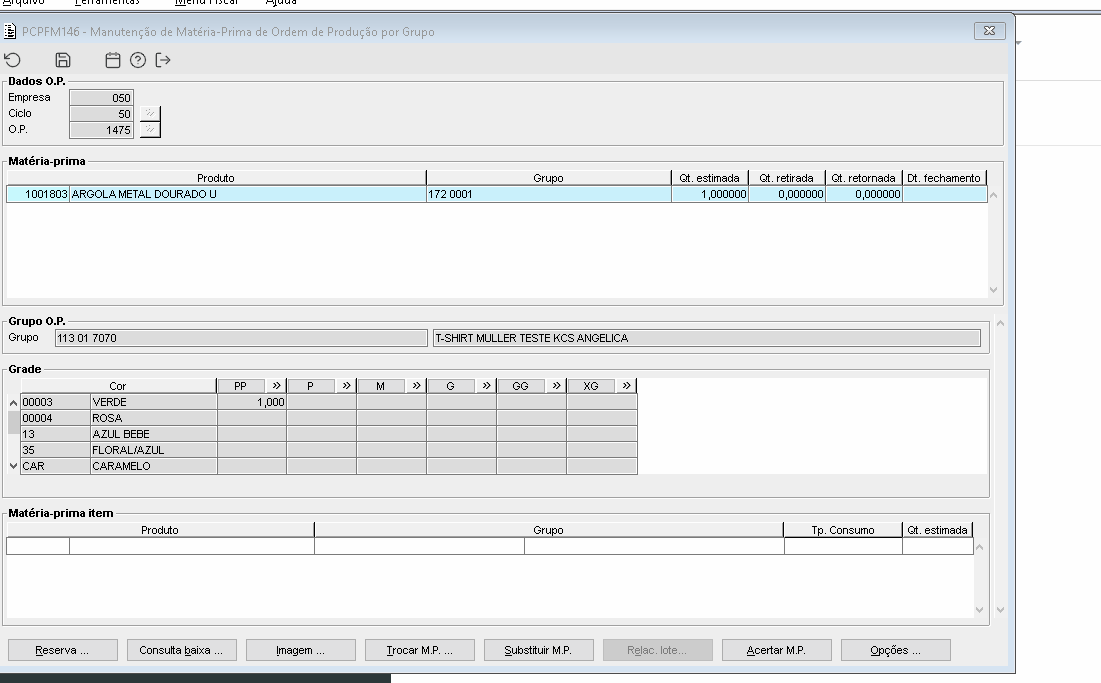Expand the XG size column arrow

(x=626, y=385)
